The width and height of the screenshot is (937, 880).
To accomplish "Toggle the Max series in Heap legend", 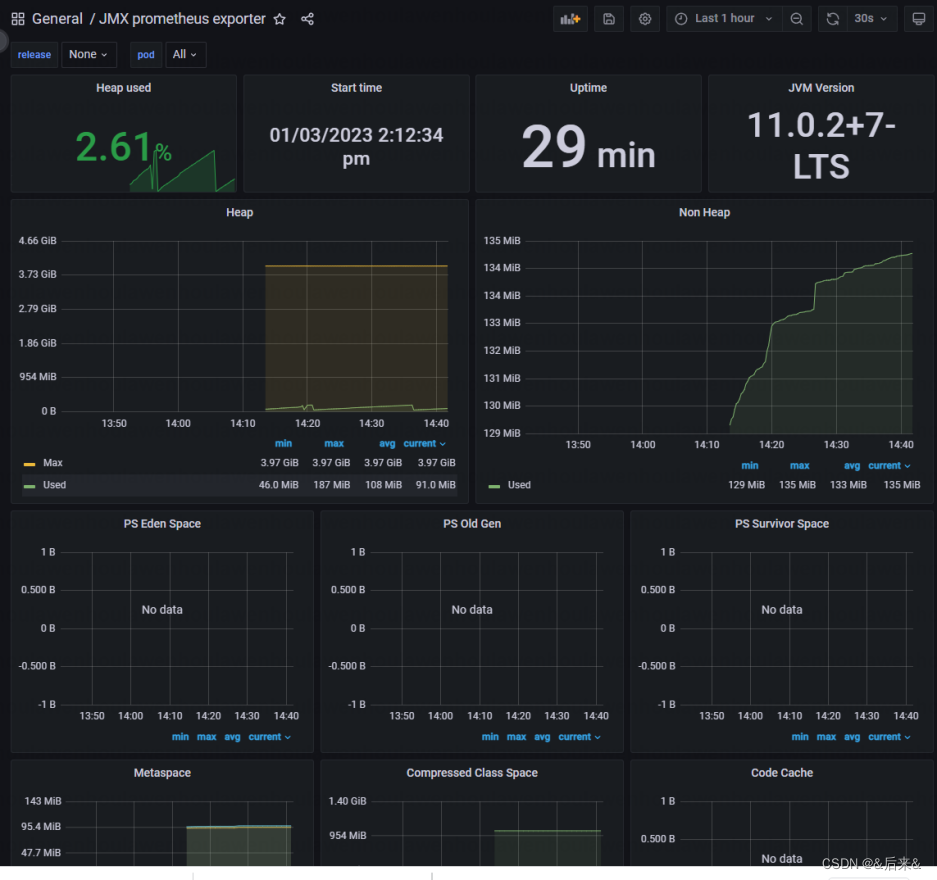I will (x=53, y=463).
